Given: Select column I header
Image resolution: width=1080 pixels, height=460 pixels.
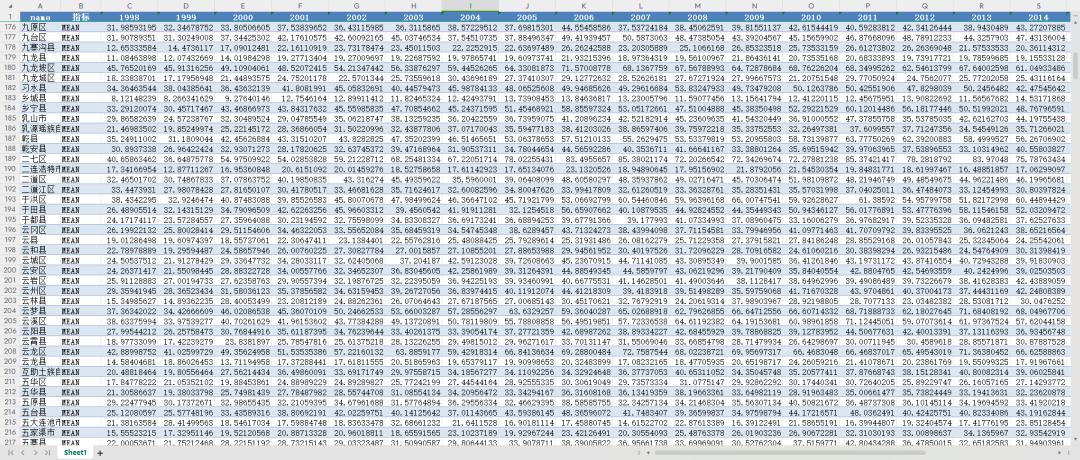Looking at the screenshot, I should click(470, 6).
